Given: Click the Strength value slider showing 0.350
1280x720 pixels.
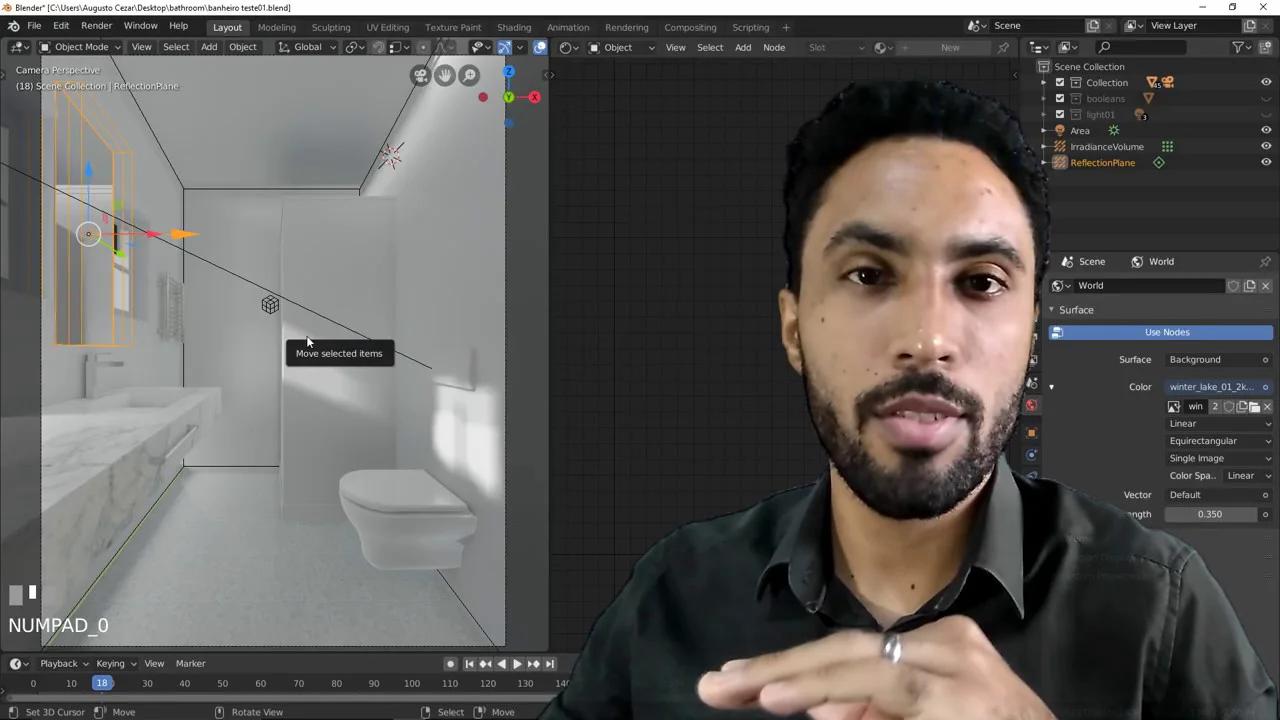Looking at the screenshot, I should (1209, 514).
